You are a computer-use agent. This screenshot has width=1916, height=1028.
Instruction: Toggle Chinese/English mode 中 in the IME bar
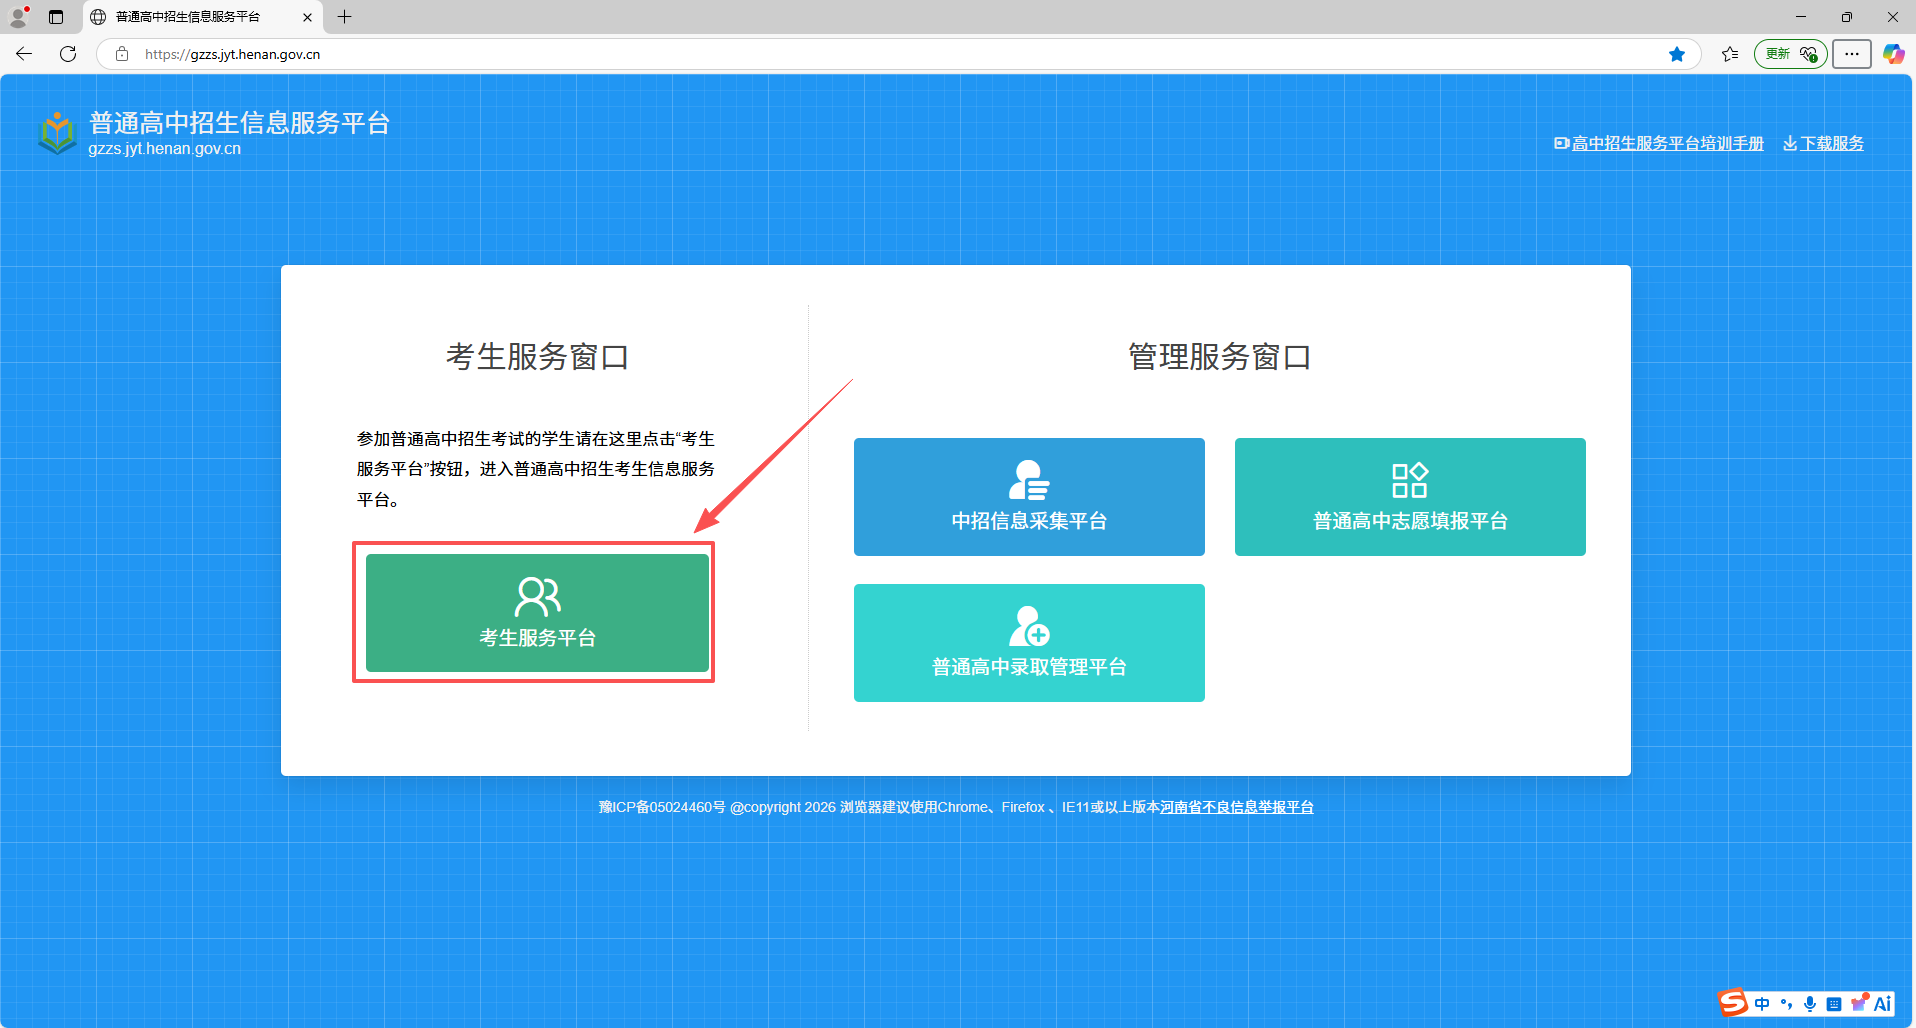[1762, 1004]
